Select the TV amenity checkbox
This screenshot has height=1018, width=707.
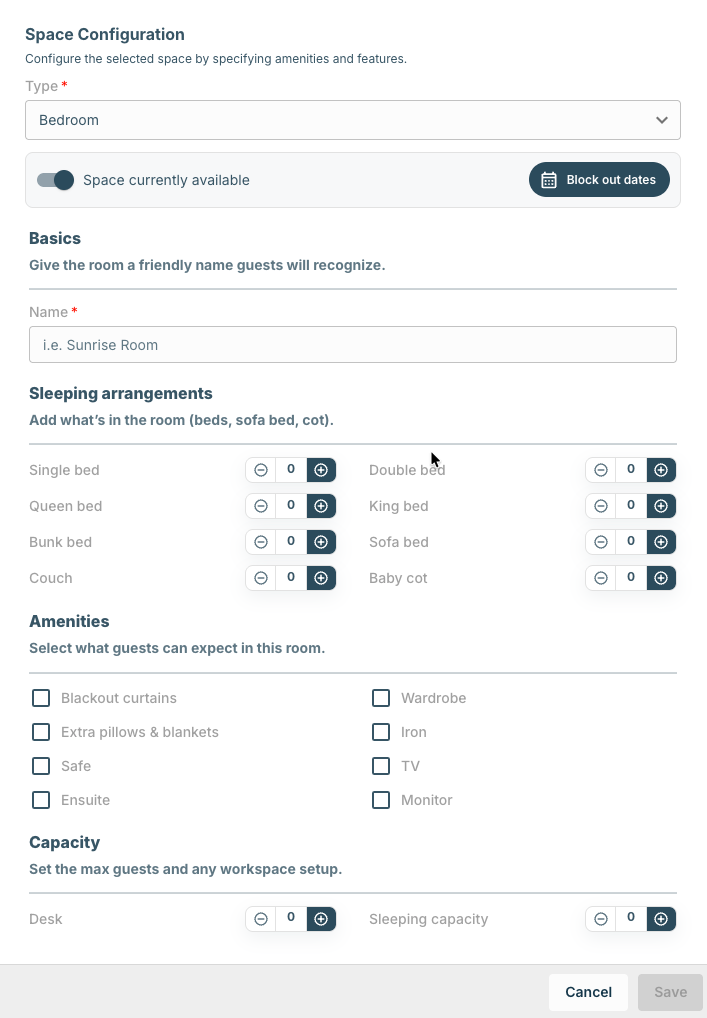tap(381, 766)
